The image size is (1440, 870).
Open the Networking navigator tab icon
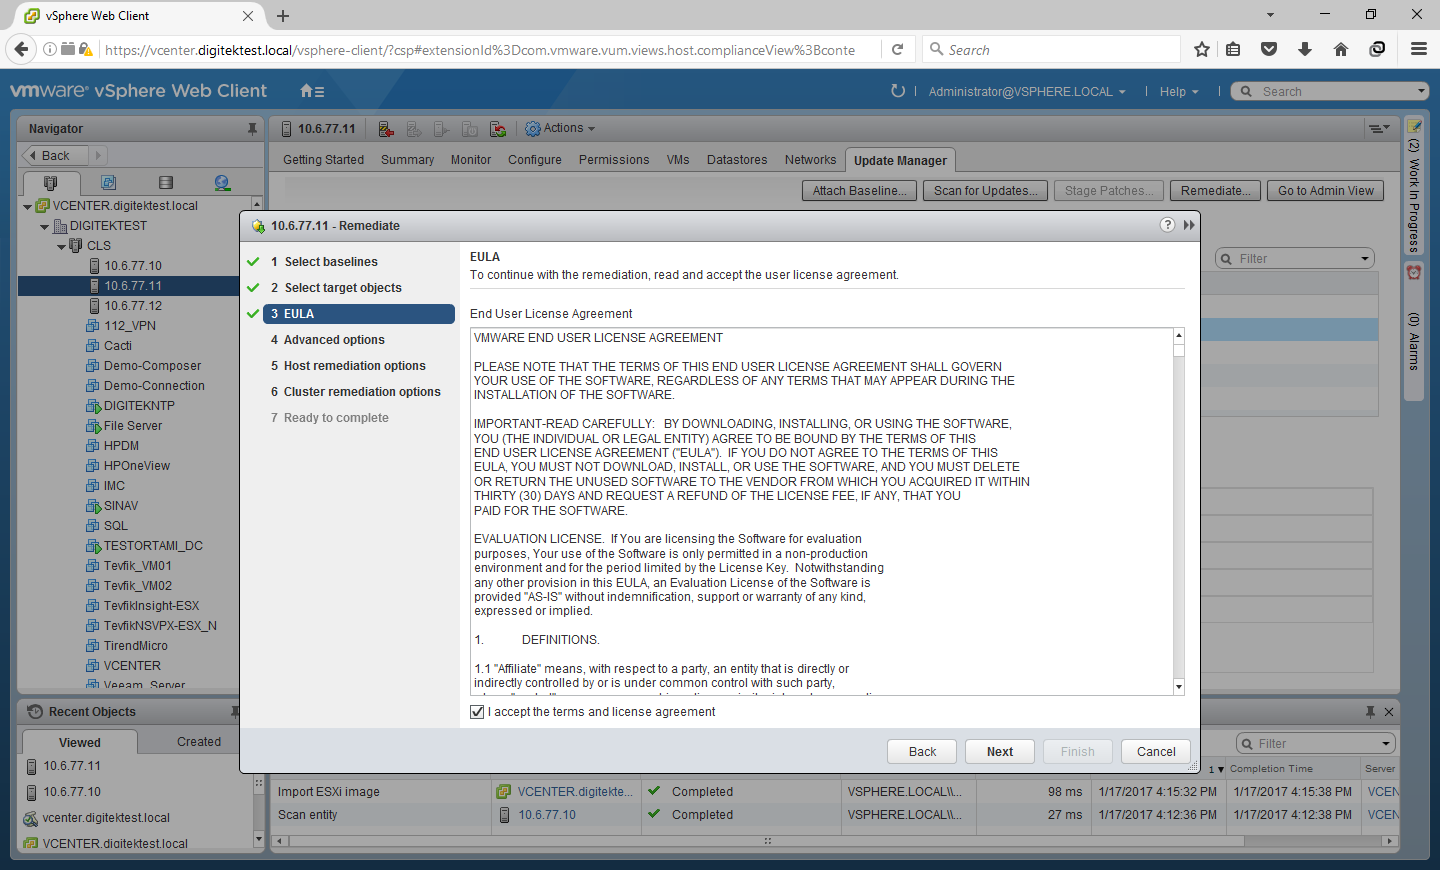222,183
